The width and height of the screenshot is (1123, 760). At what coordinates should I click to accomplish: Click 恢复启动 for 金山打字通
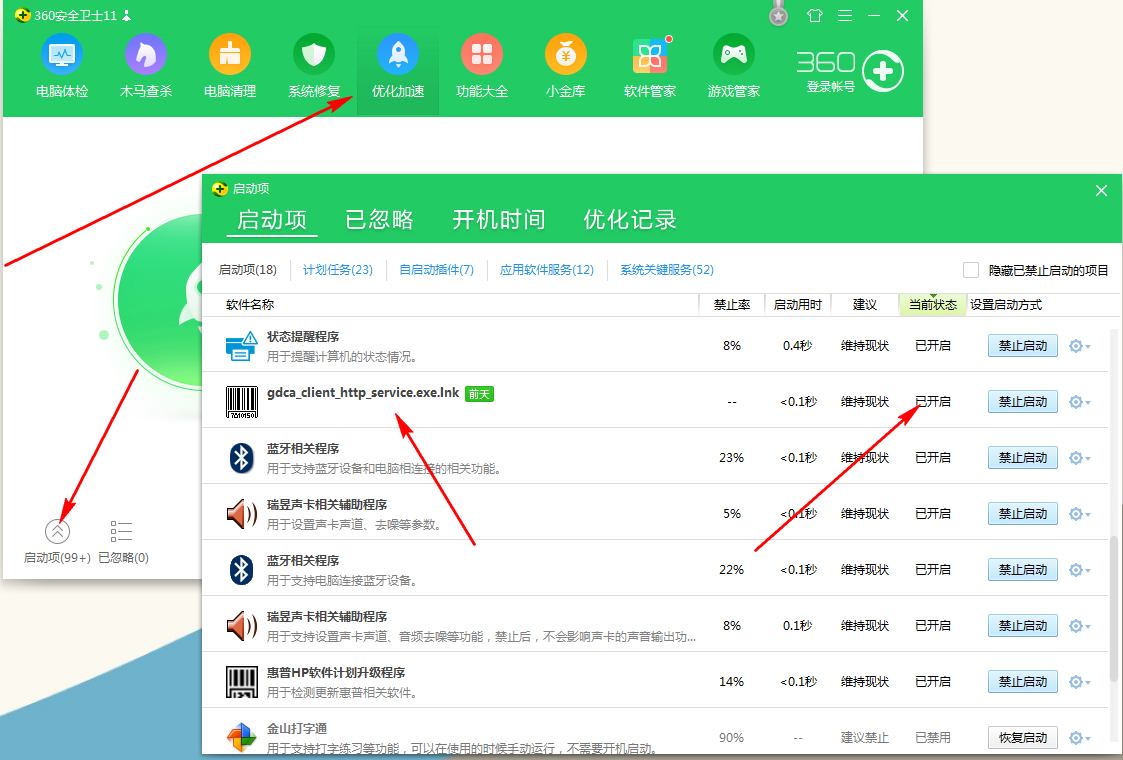click(x=1022, y=738)
